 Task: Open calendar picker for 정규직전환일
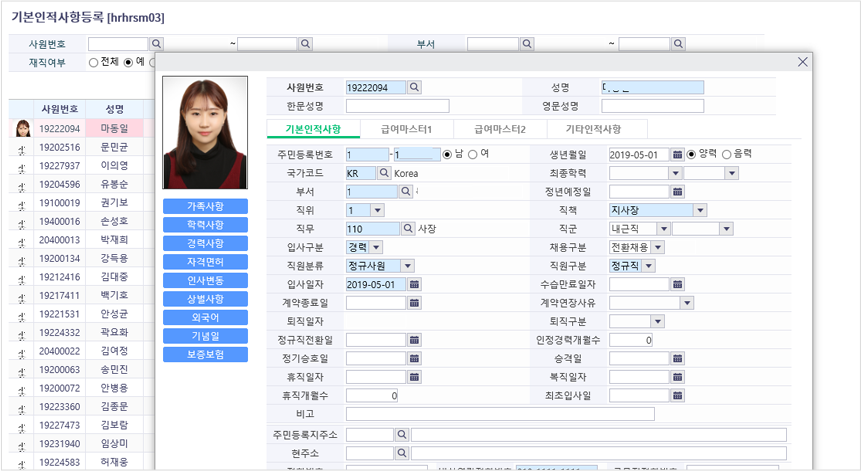[x=415, y=340]
